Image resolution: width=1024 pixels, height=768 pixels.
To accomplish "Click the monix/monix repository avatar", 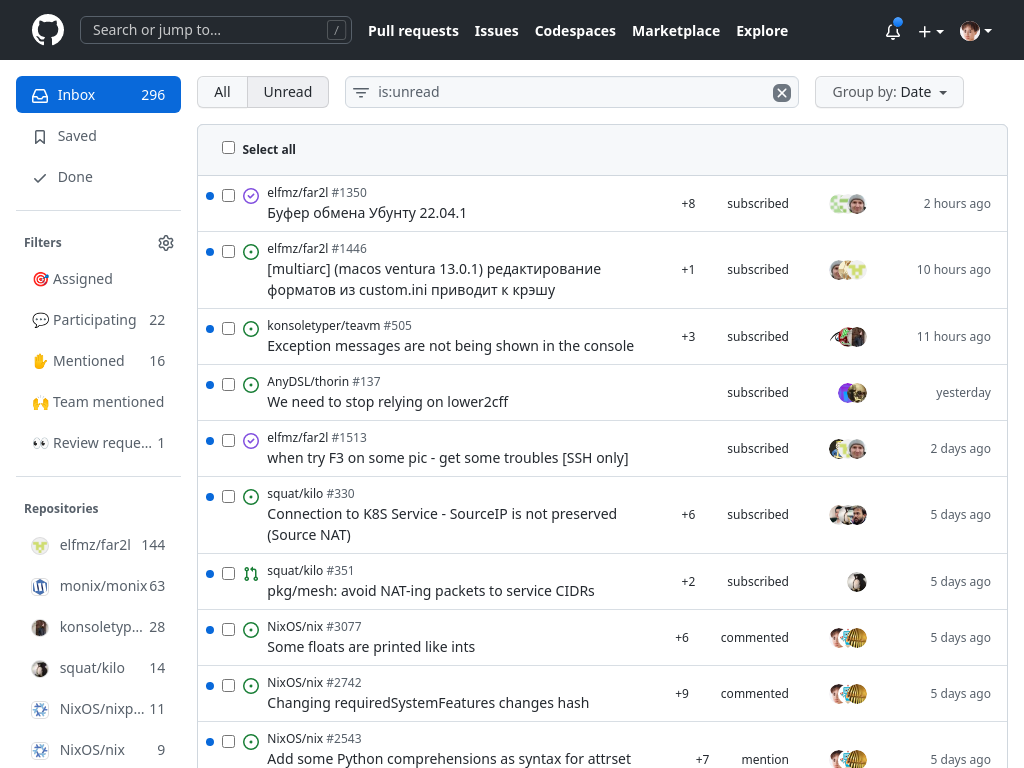I will pyautogui.click(x=40, y=586).
